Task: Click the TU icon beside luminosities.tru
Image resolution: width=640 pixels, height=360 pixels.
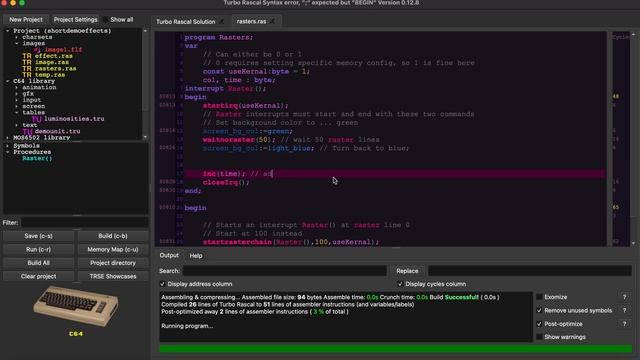Action: coord(37,119)
